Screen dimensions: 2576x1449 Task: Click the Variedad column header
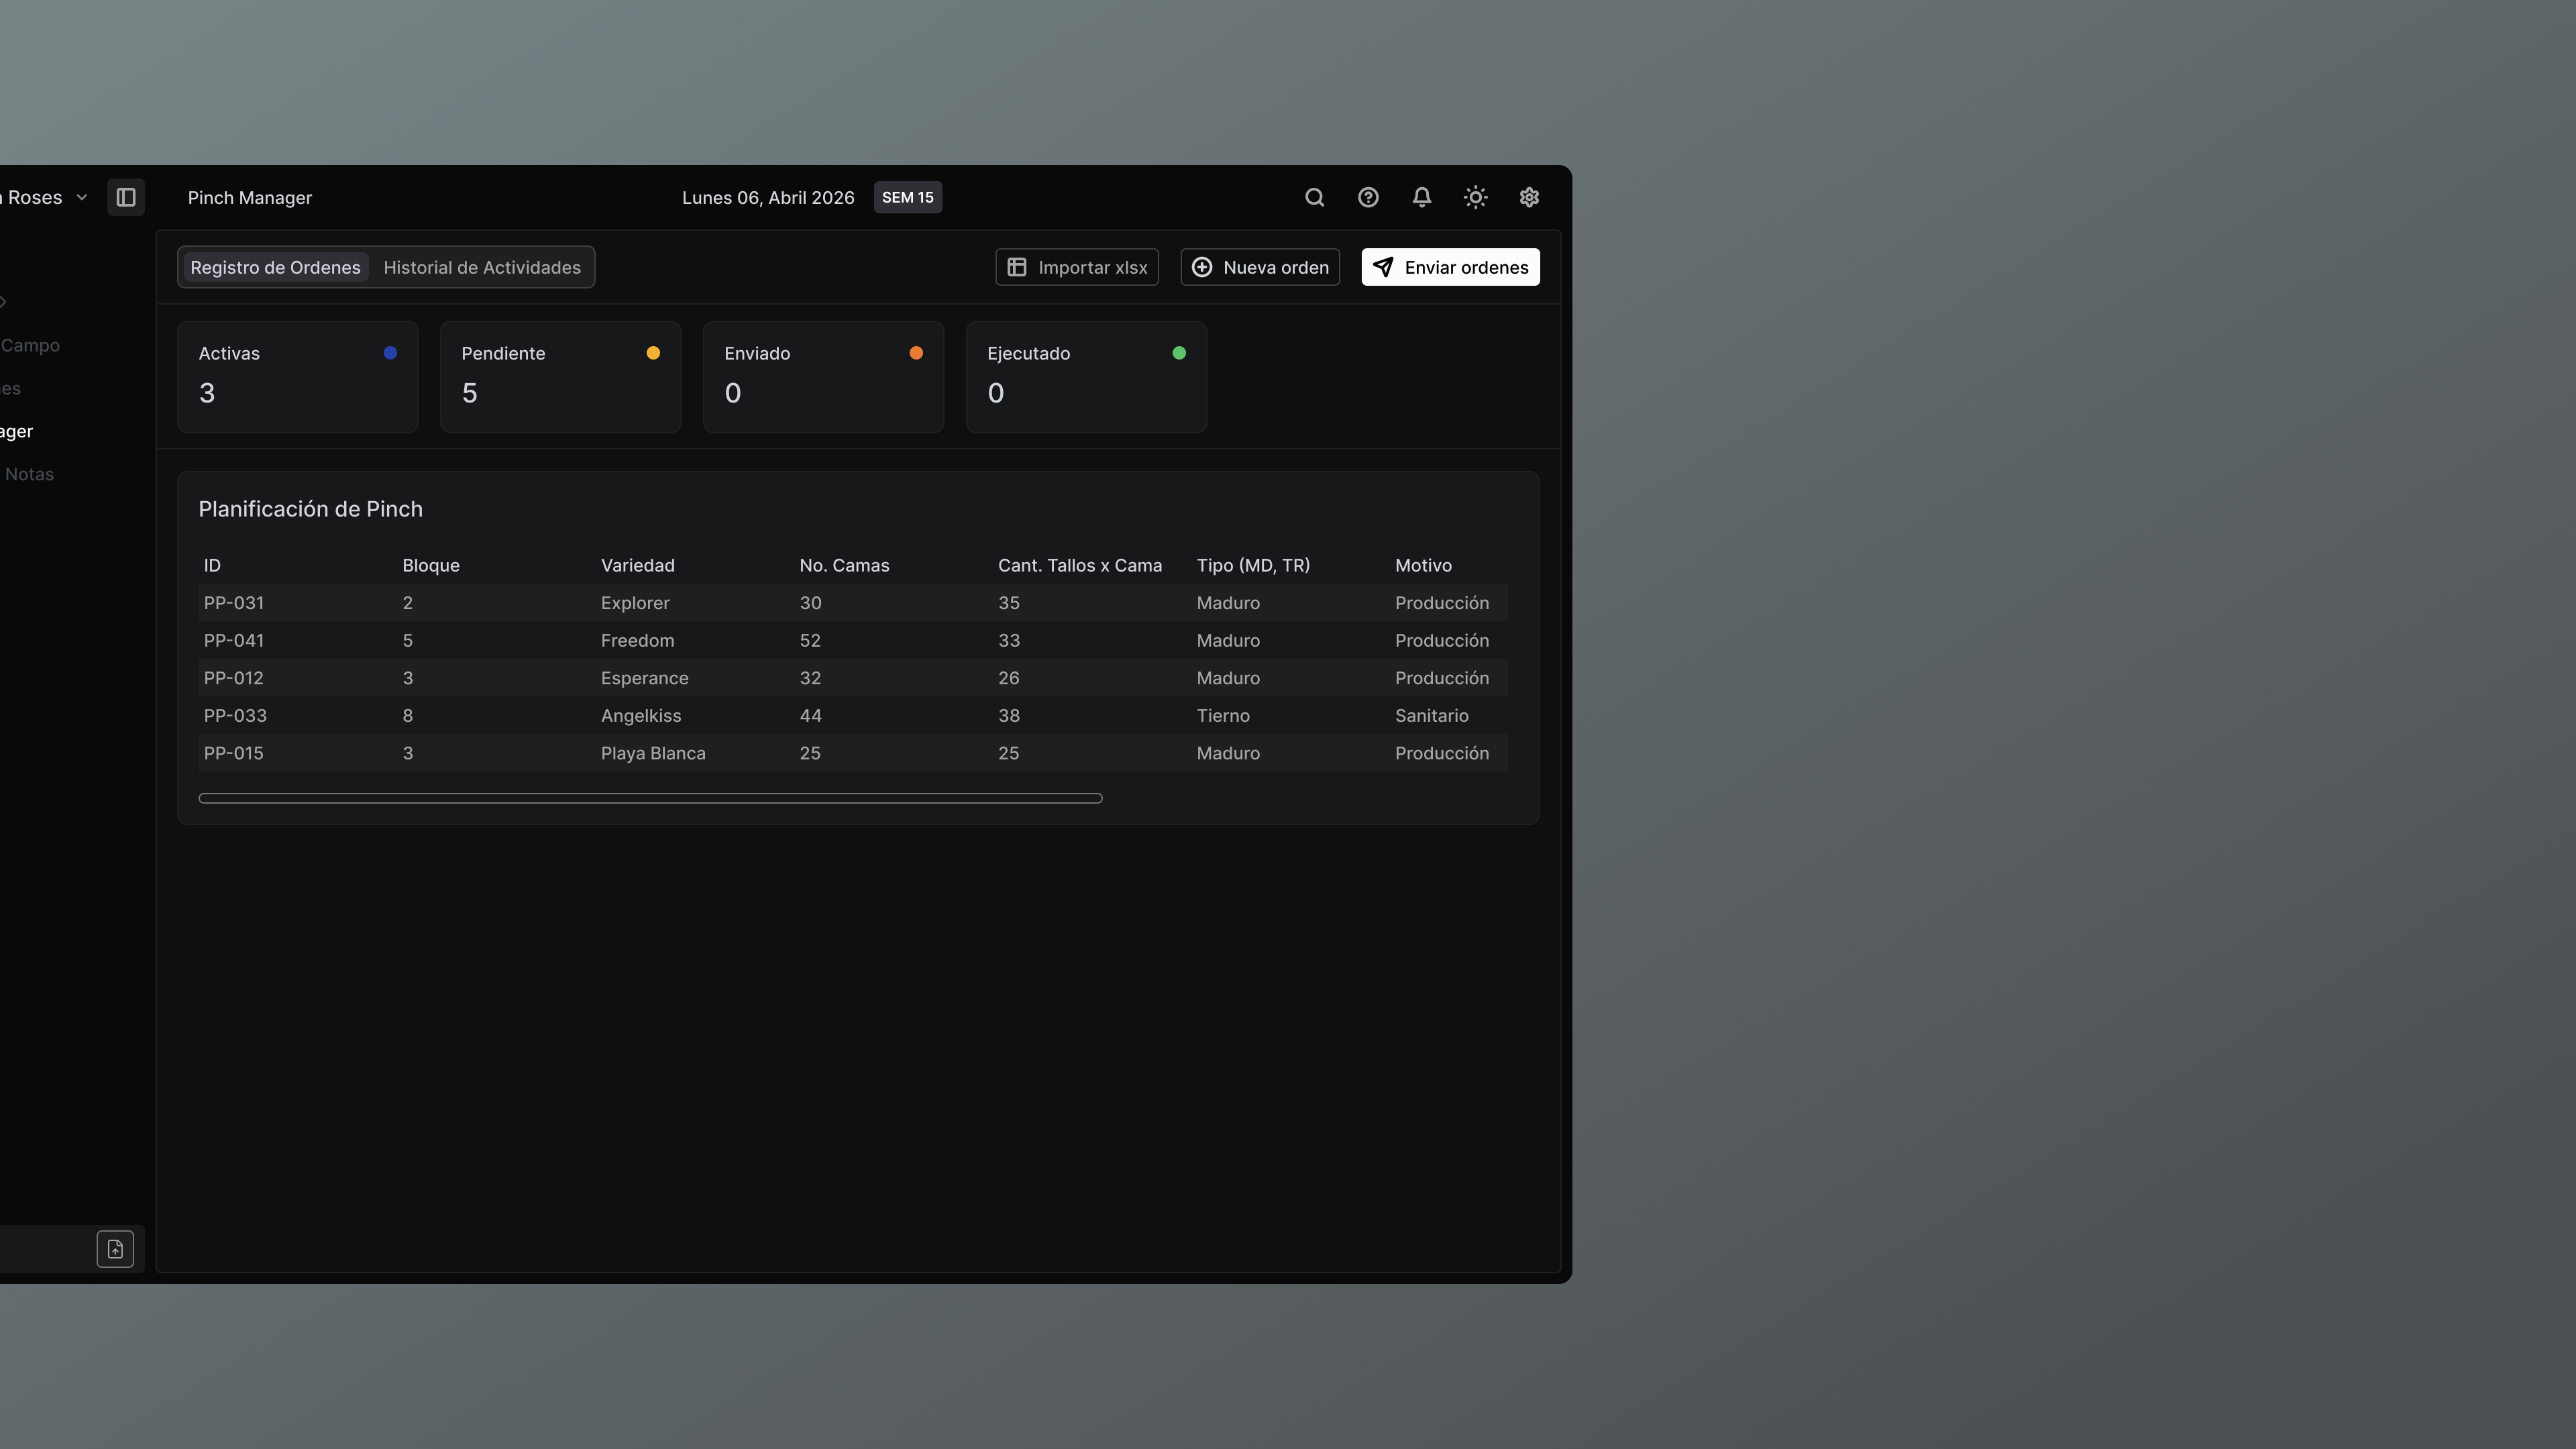[x=638, y=565]
